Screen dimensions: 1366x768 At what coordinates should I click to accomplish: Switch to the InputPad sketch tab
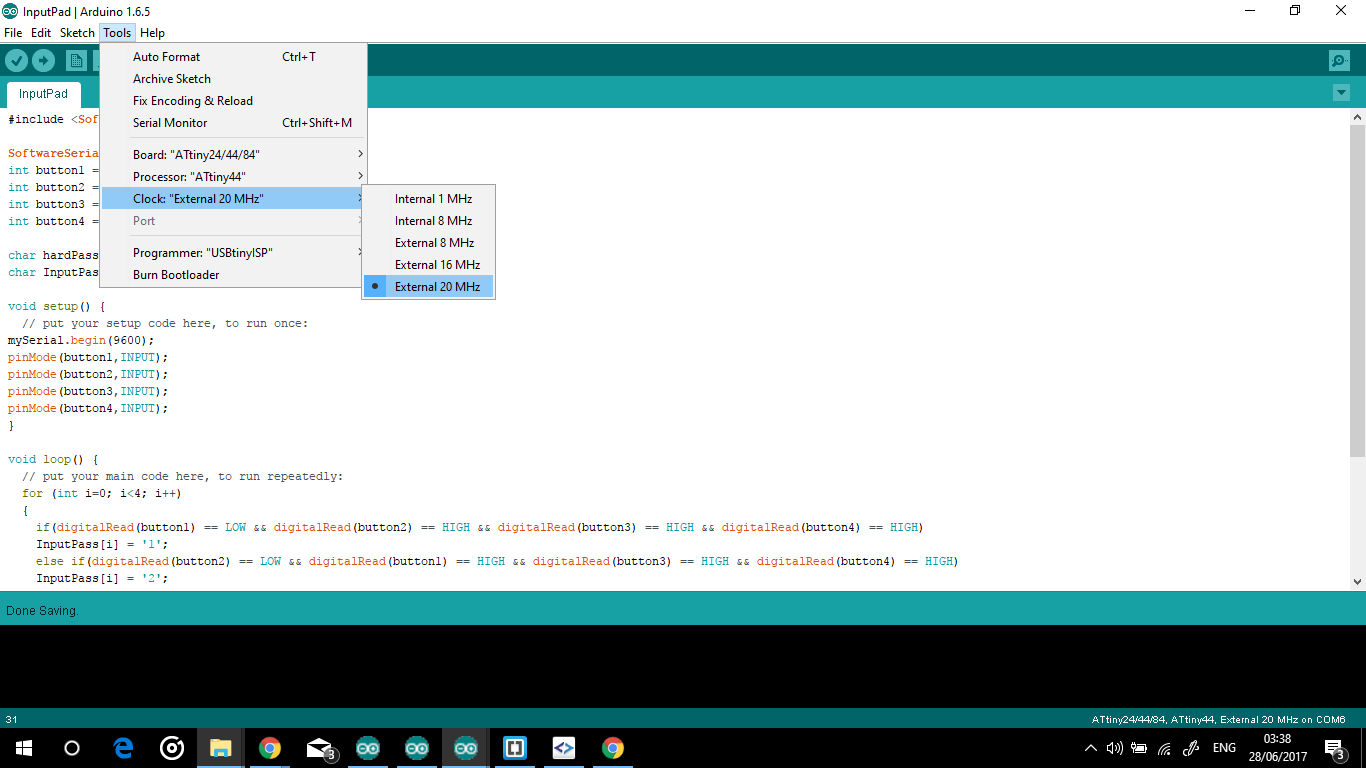pyautogui.click(x=43, y=94)
